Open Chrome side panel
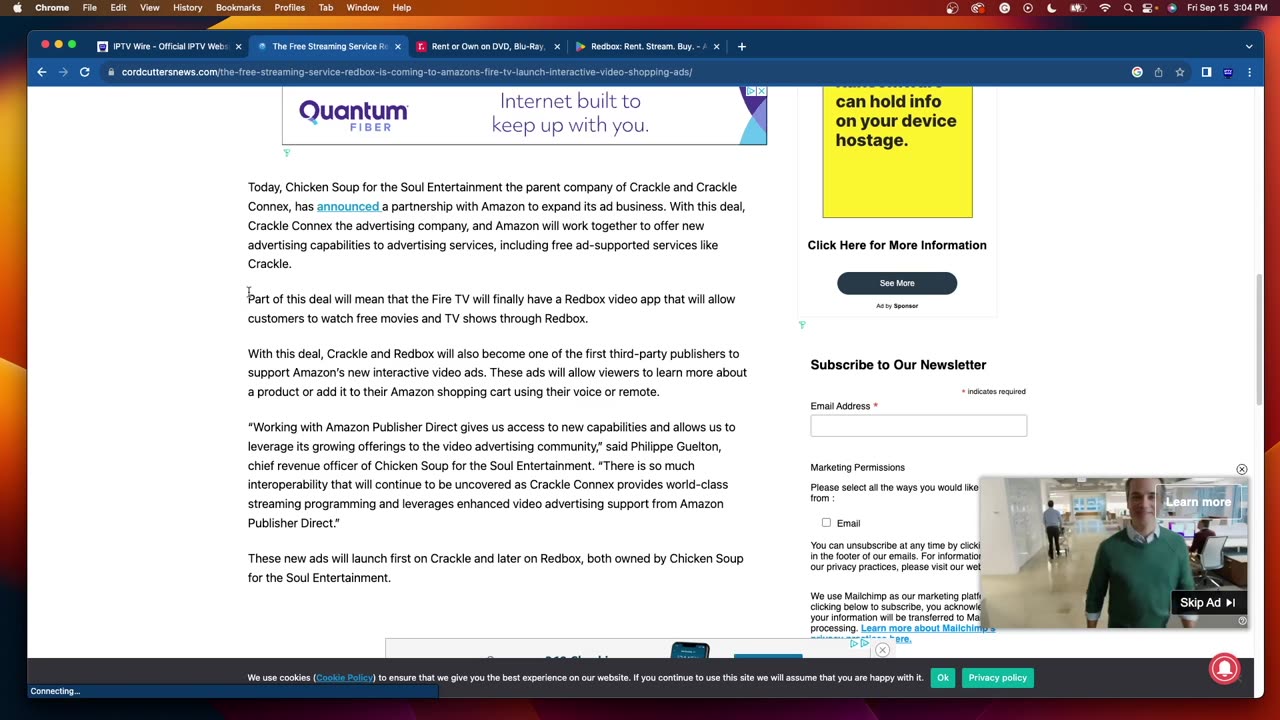This screenshot has width=1280, height=720. [x=1206, y=72]
